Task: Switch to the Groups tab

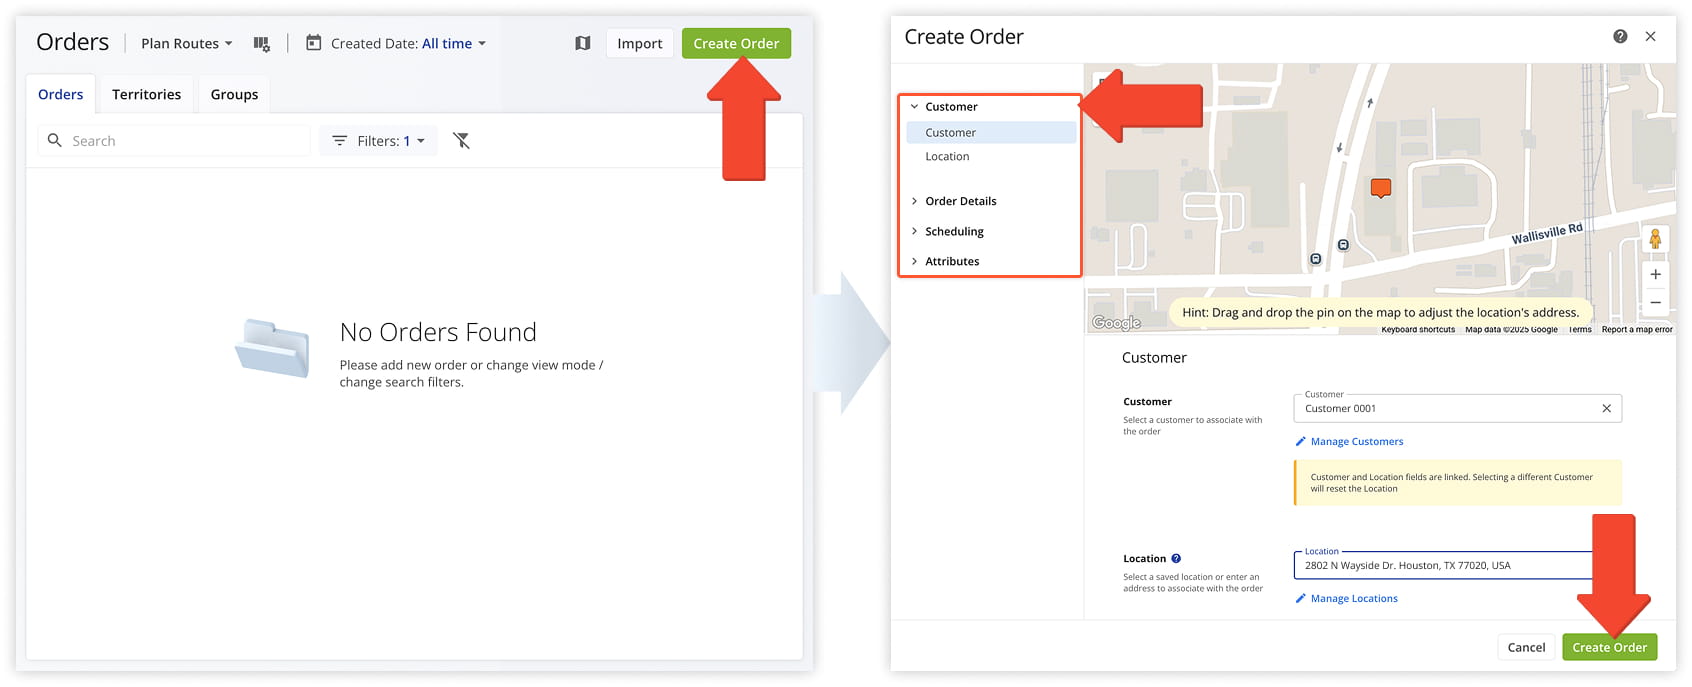Action: pyautogui.click(x=235, y=94)
